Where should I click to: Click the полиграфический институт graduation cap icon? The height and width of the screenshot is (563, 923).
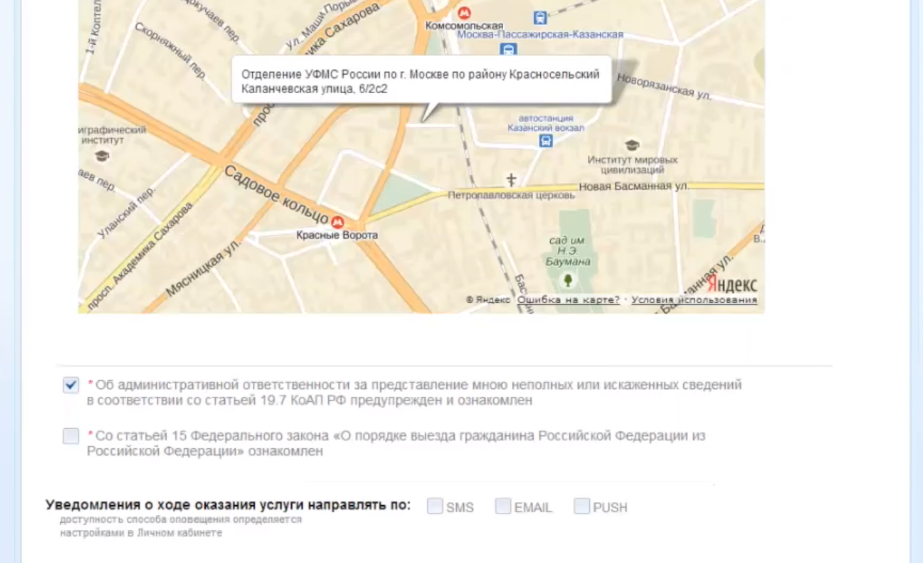pos(102,155)
